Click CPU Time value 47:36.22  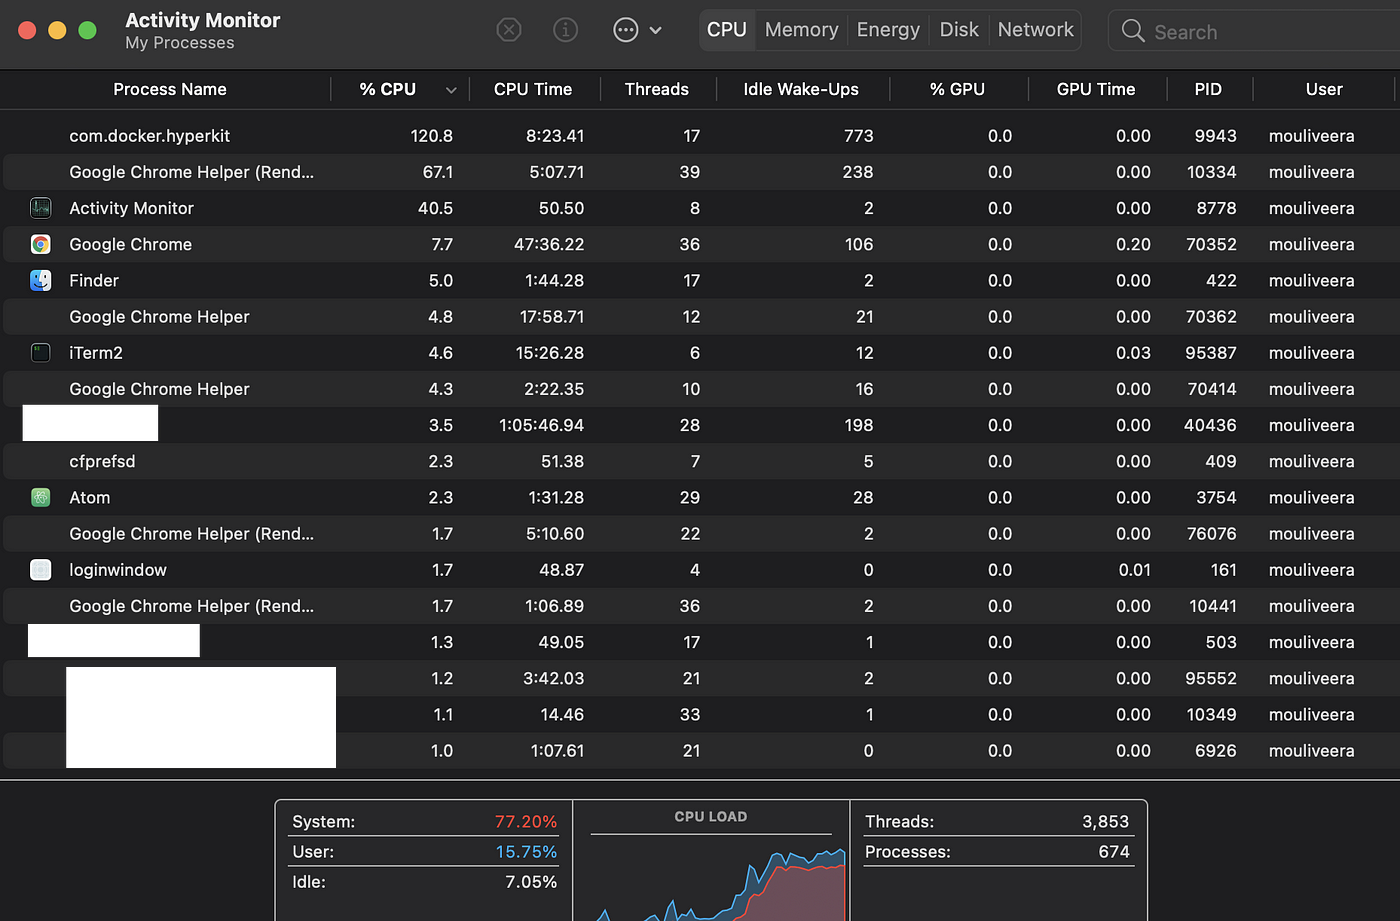click(549, 244)
